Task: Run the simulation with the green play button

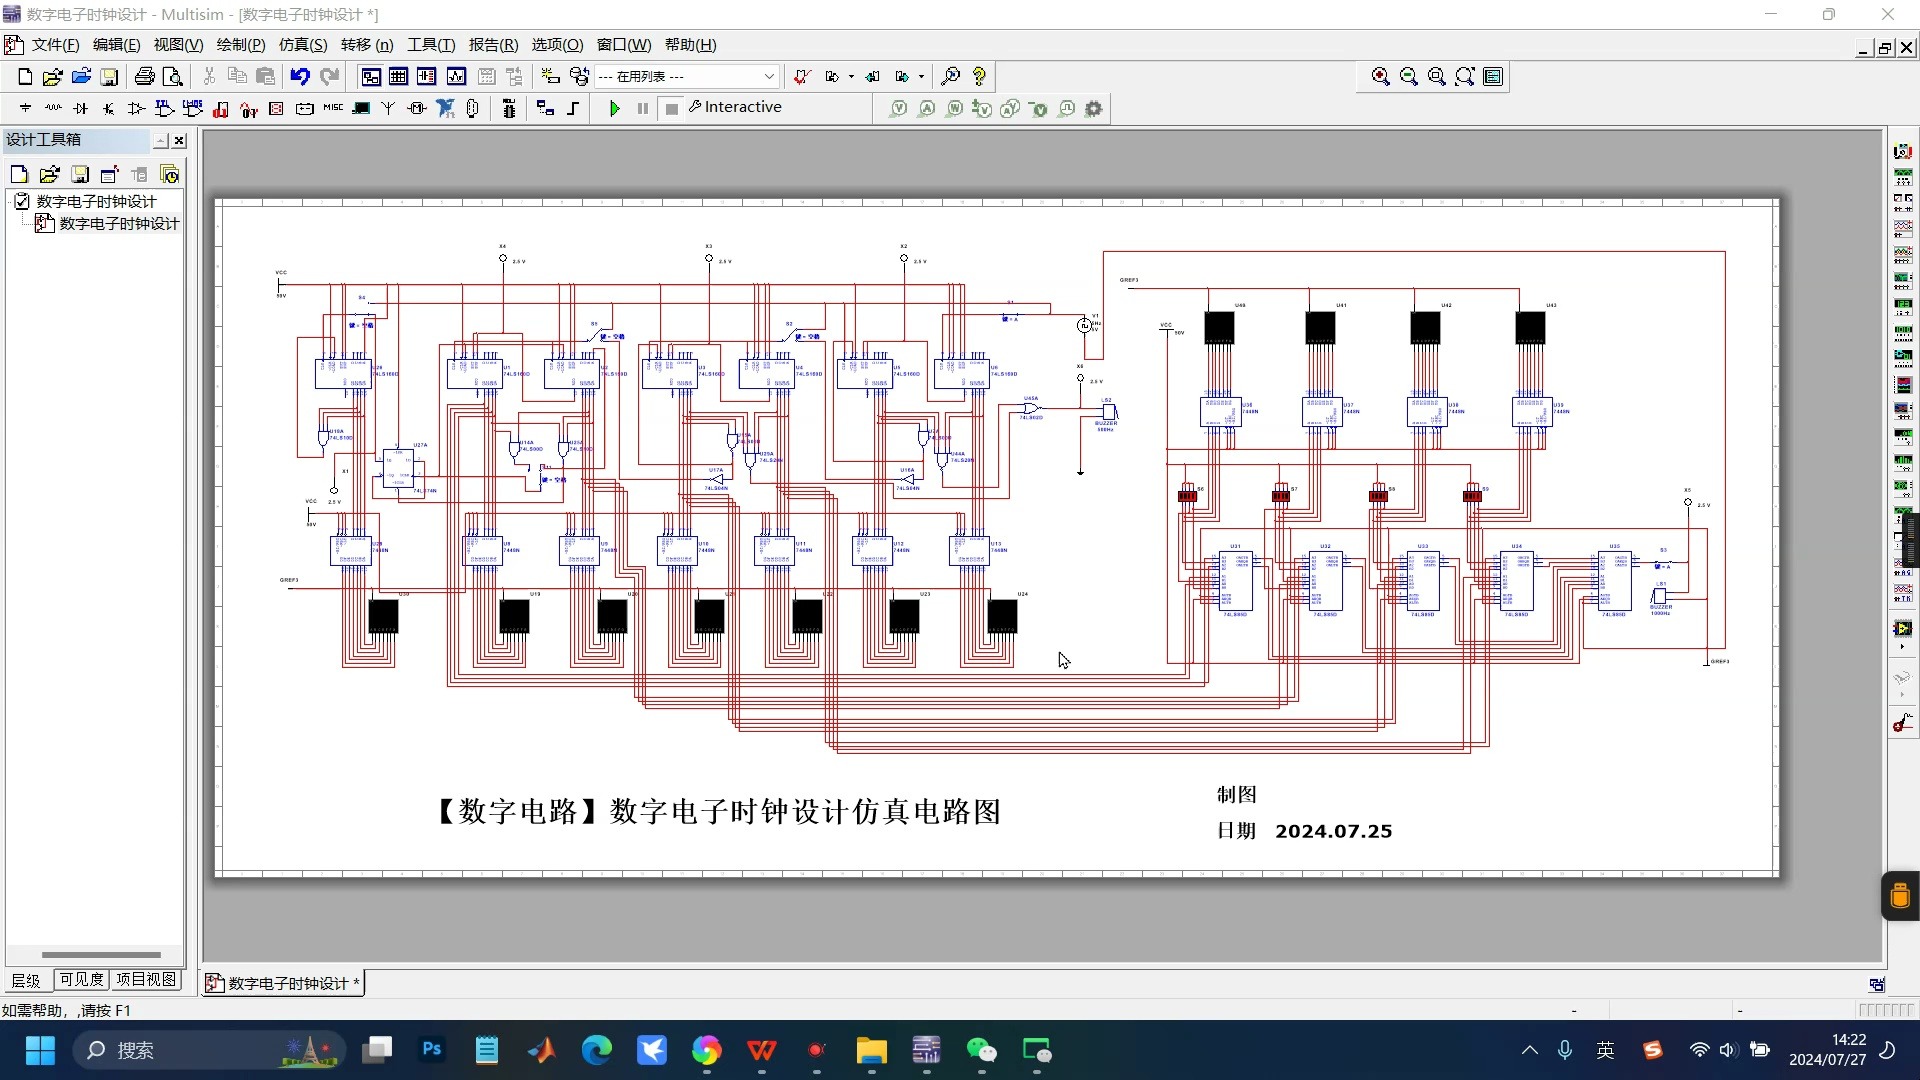Action: tap(616, 108)
